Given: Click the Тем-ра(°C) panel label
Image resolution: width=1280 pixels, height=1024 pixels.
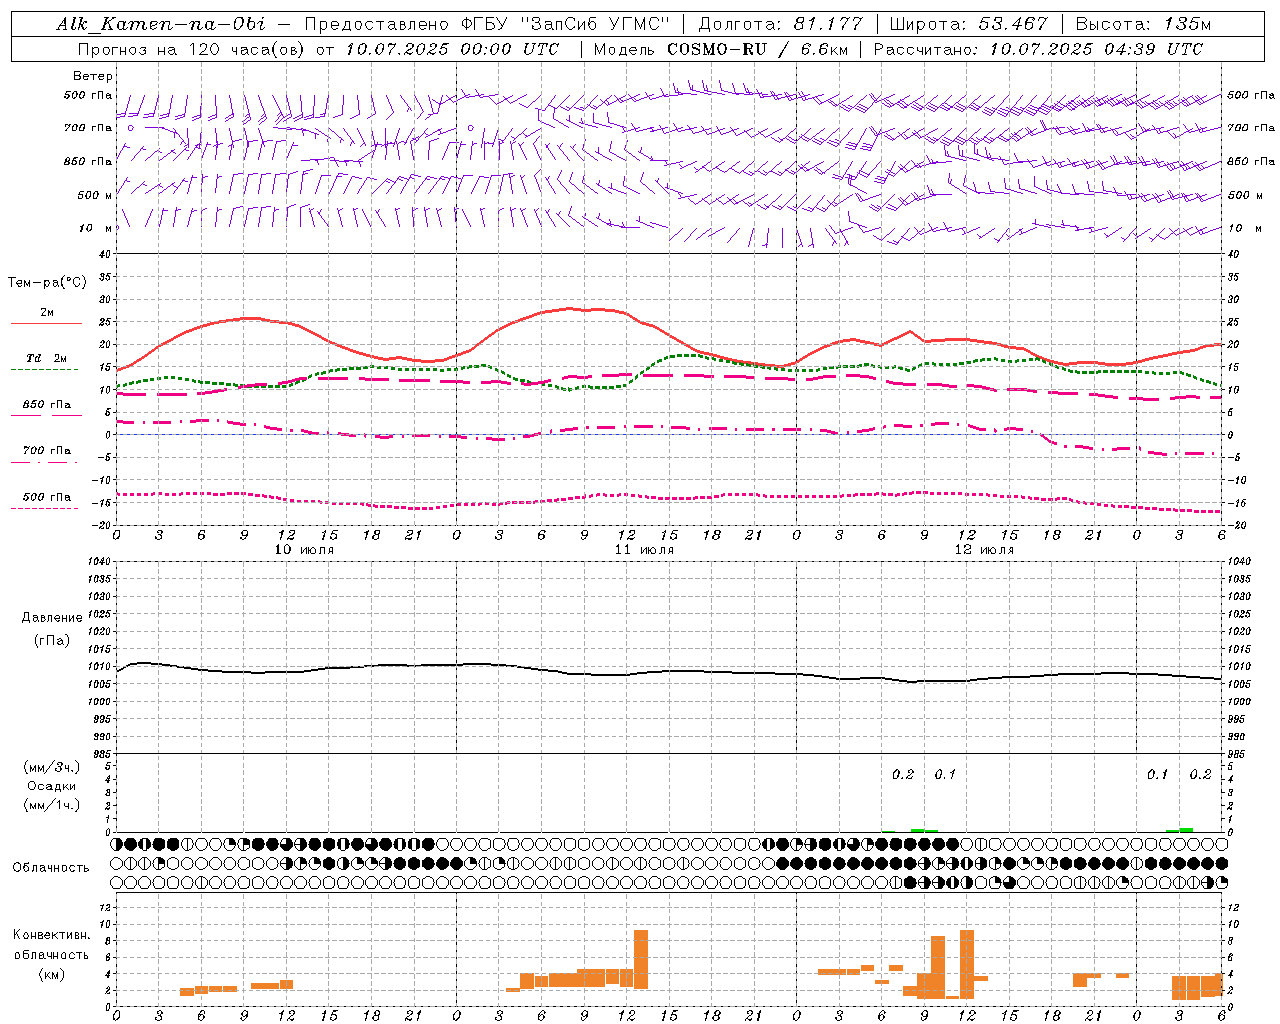Looking at the screenshot, I should (x=47, y=283).
